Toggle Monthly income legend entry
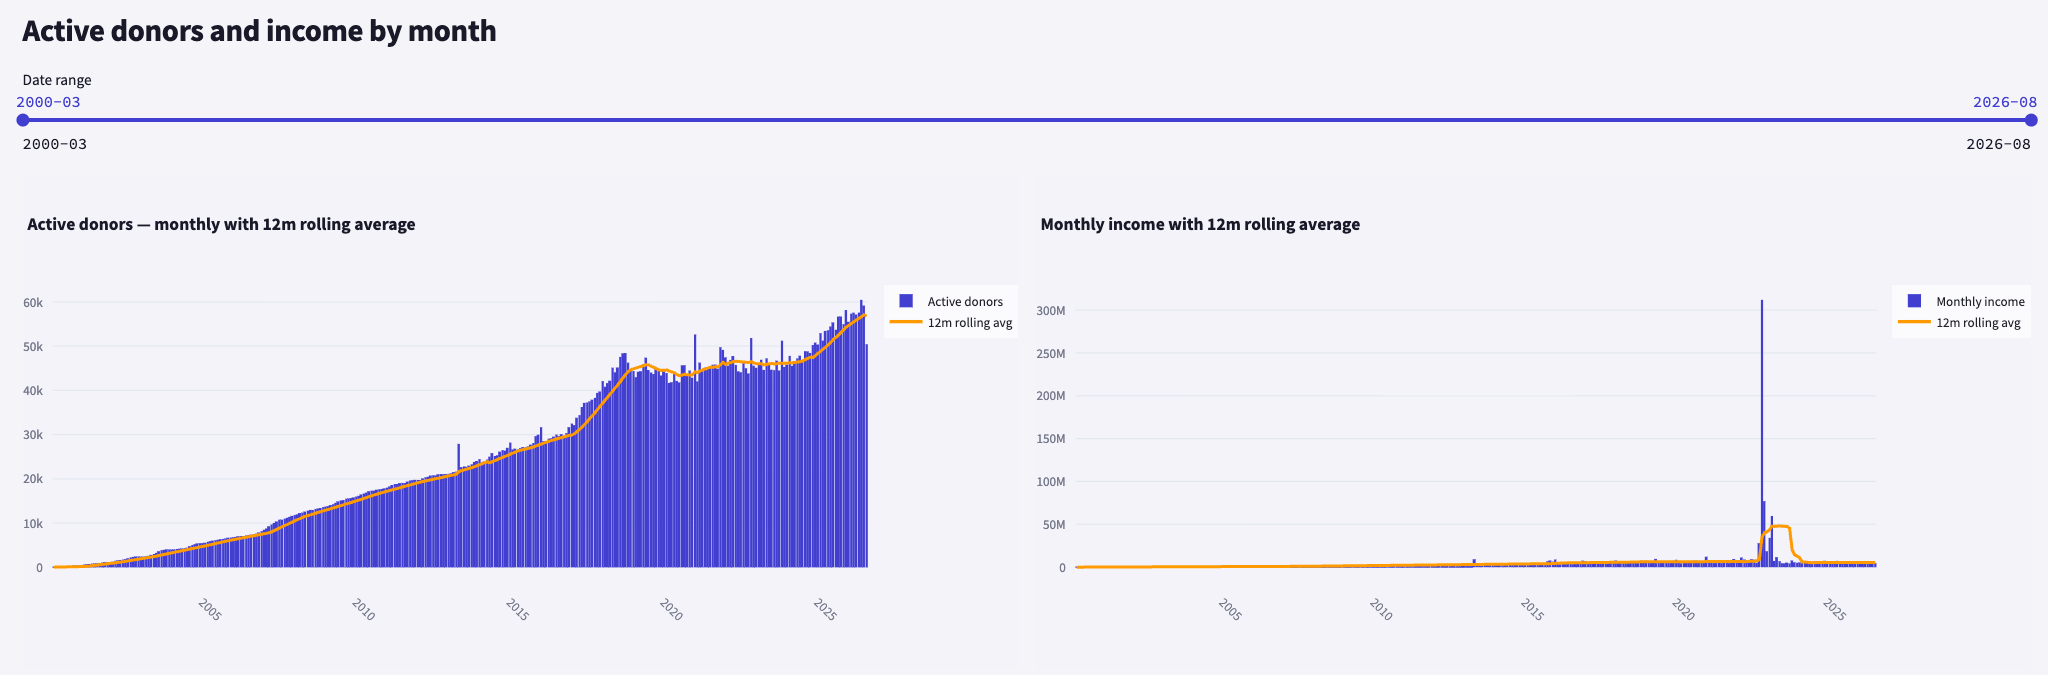2048x675 pixels. point(1966,301)
